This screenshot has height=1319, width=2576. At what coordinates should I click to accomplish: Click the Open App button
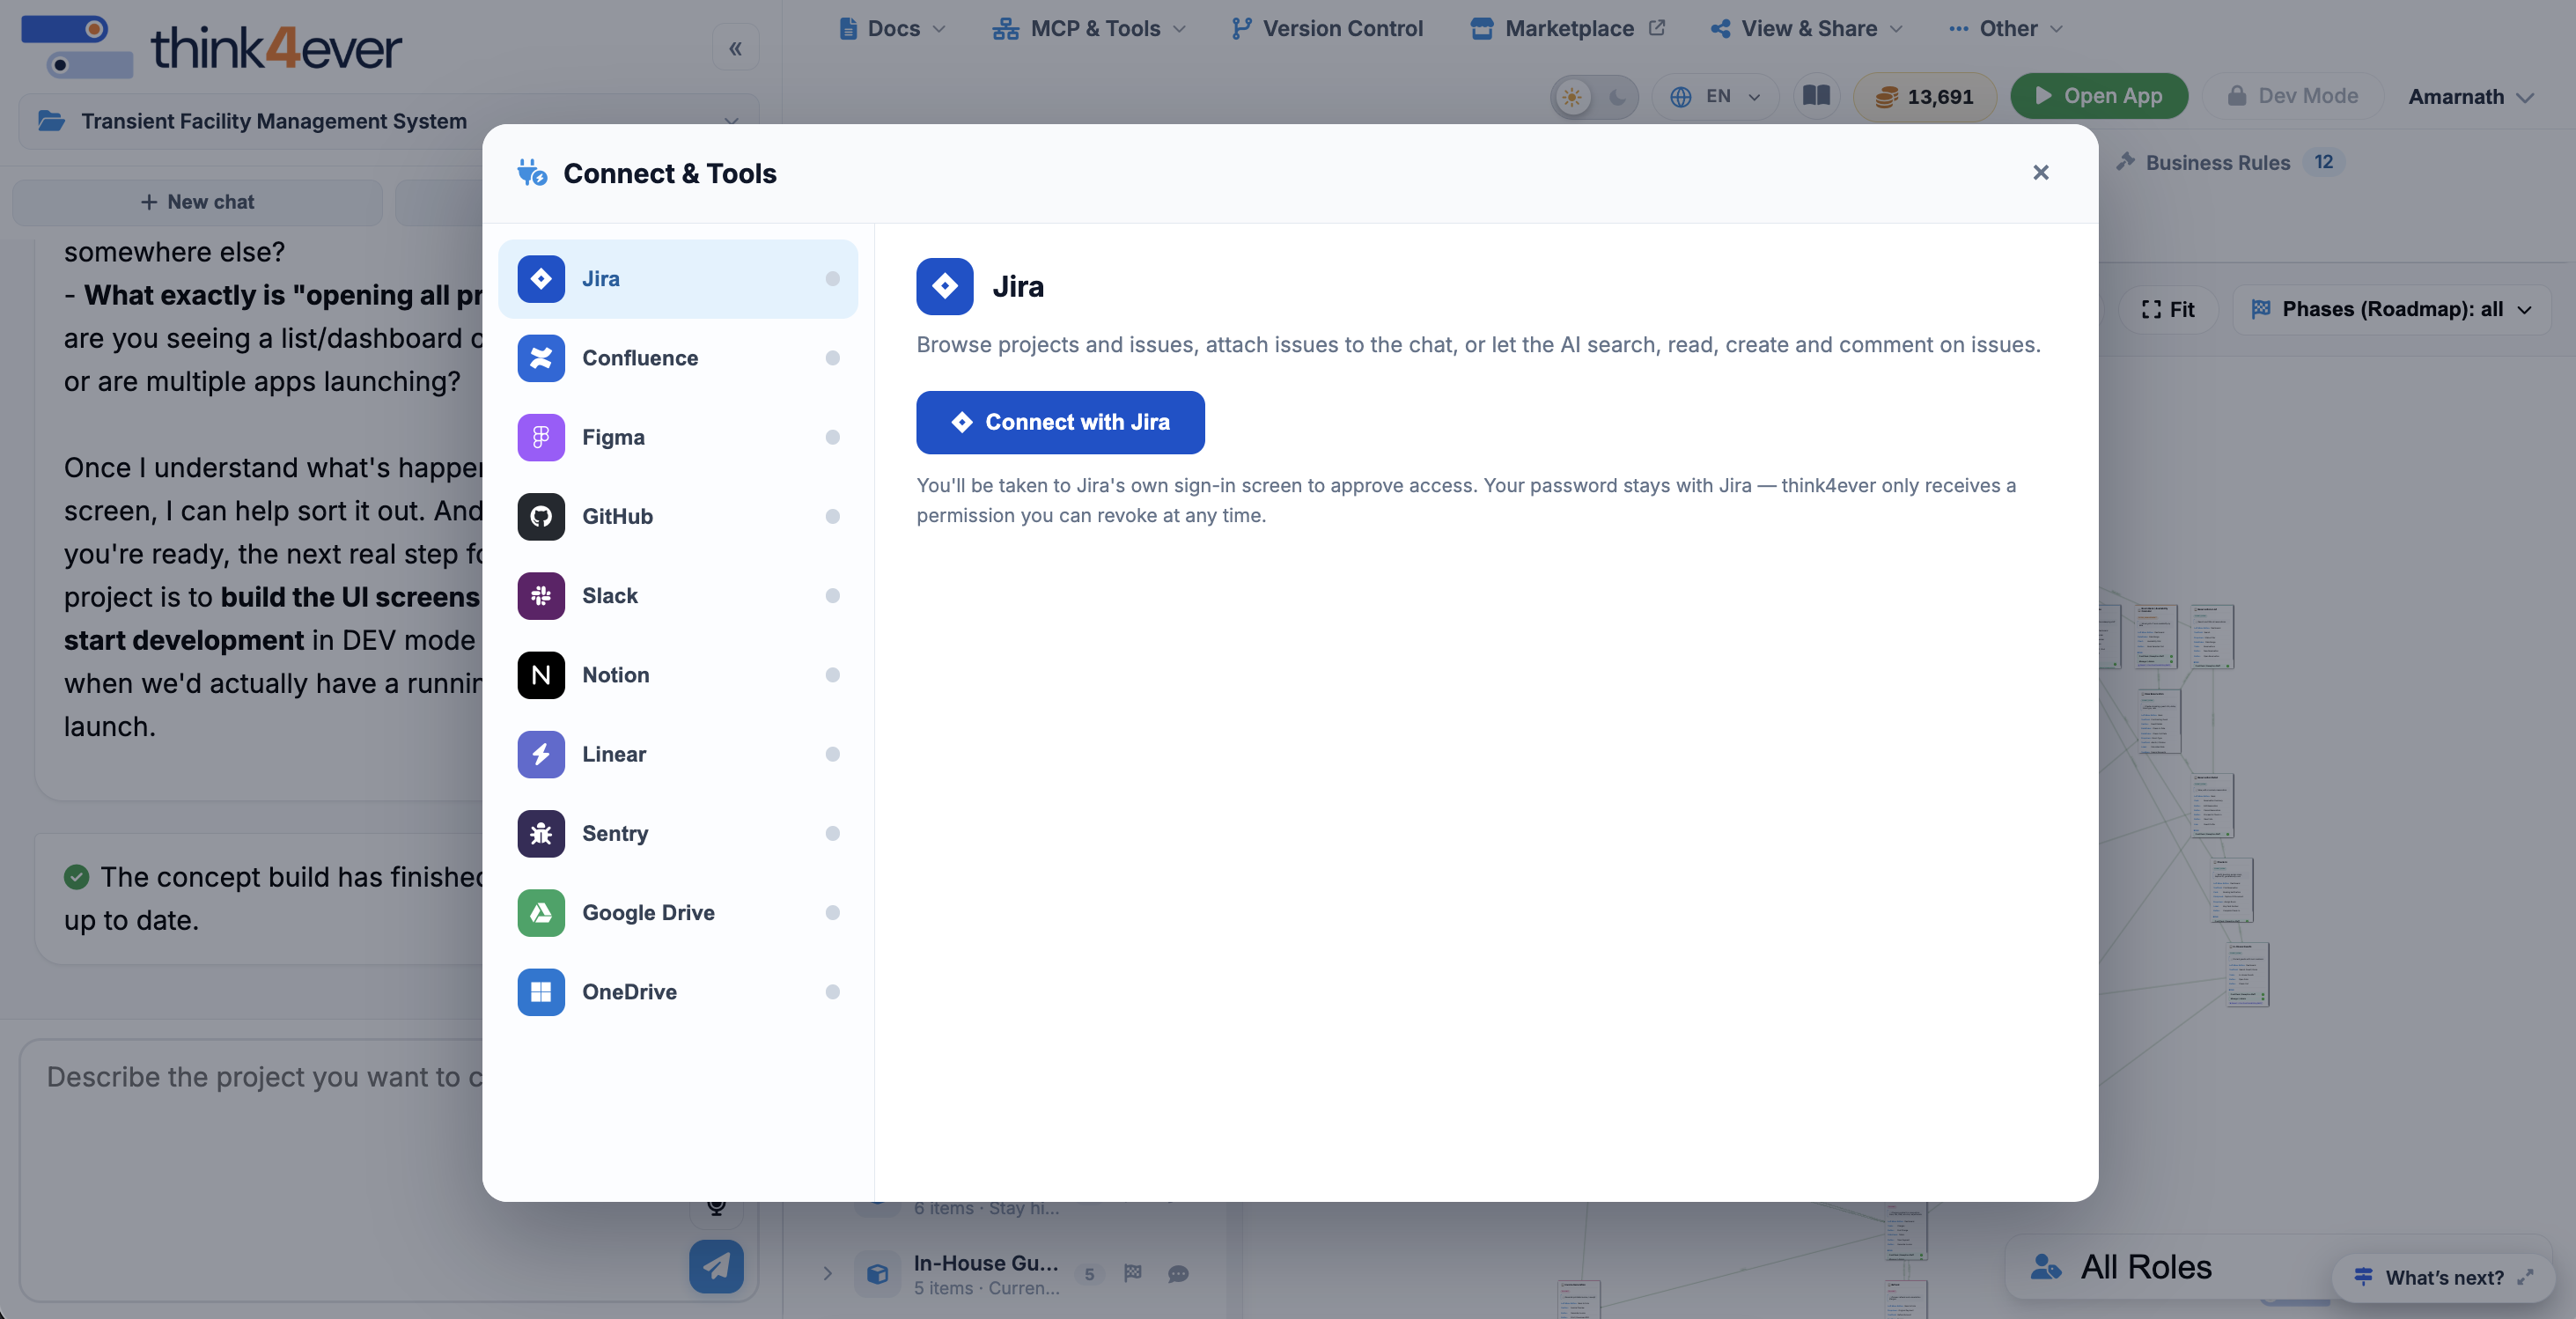(x=2099, y=96)
